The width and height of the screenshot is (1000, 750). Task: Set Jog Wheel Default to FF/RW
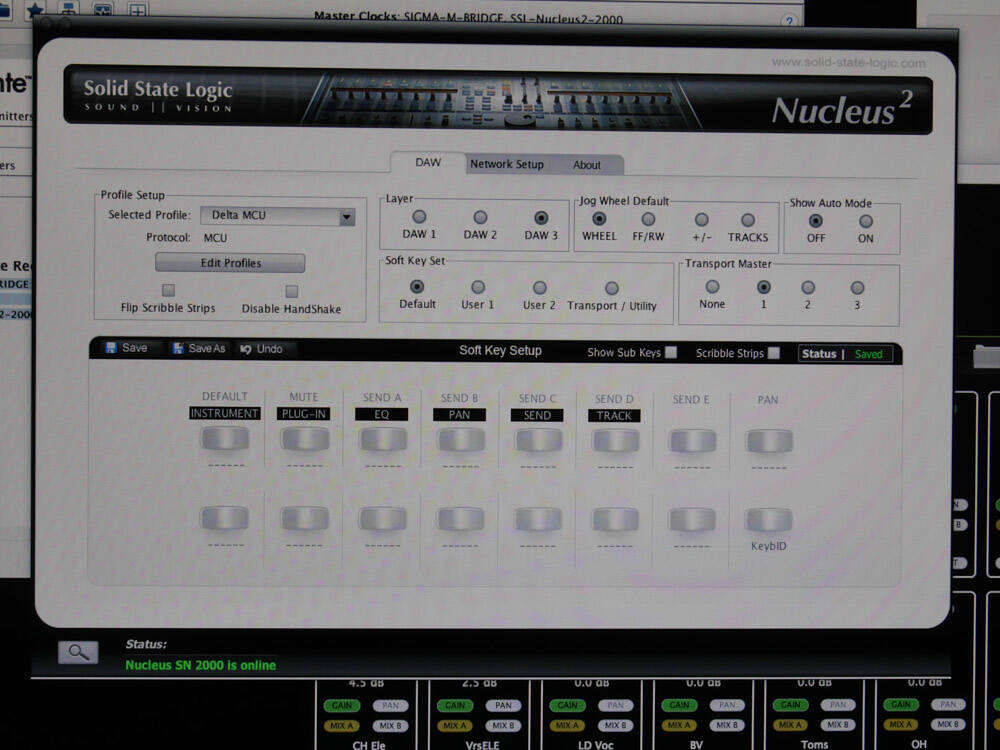coord(648,219)
